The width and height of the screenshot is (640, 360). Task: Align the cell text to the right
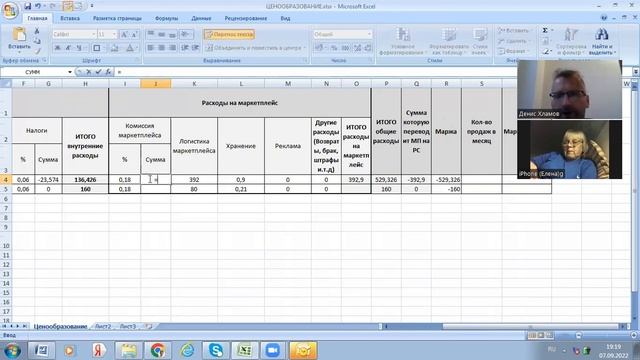(172, 48)
